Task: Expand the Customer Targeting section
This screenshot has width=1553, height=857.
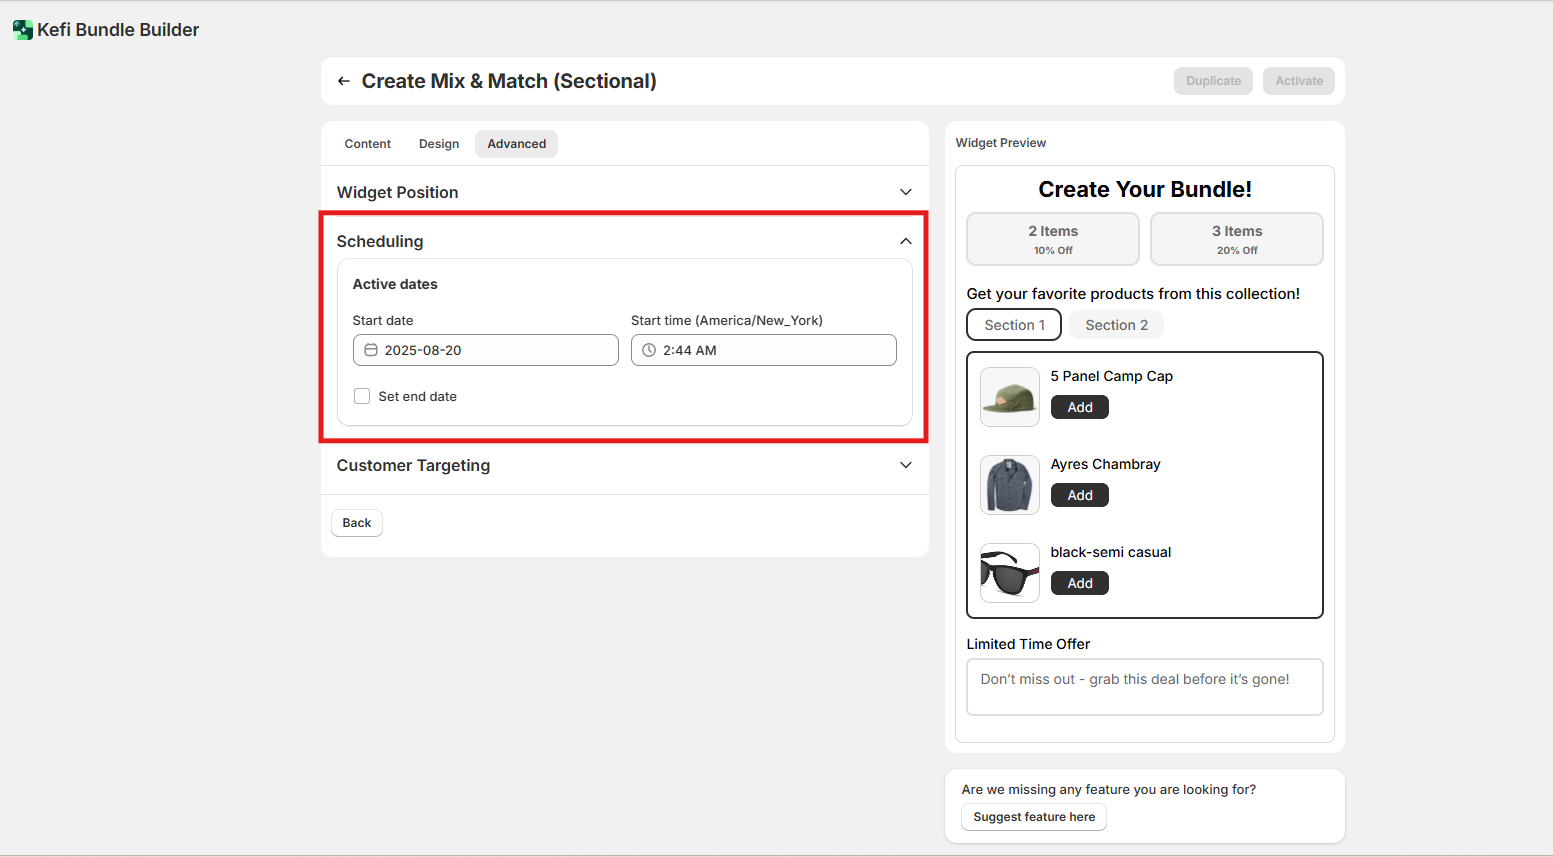Action: 905,465
